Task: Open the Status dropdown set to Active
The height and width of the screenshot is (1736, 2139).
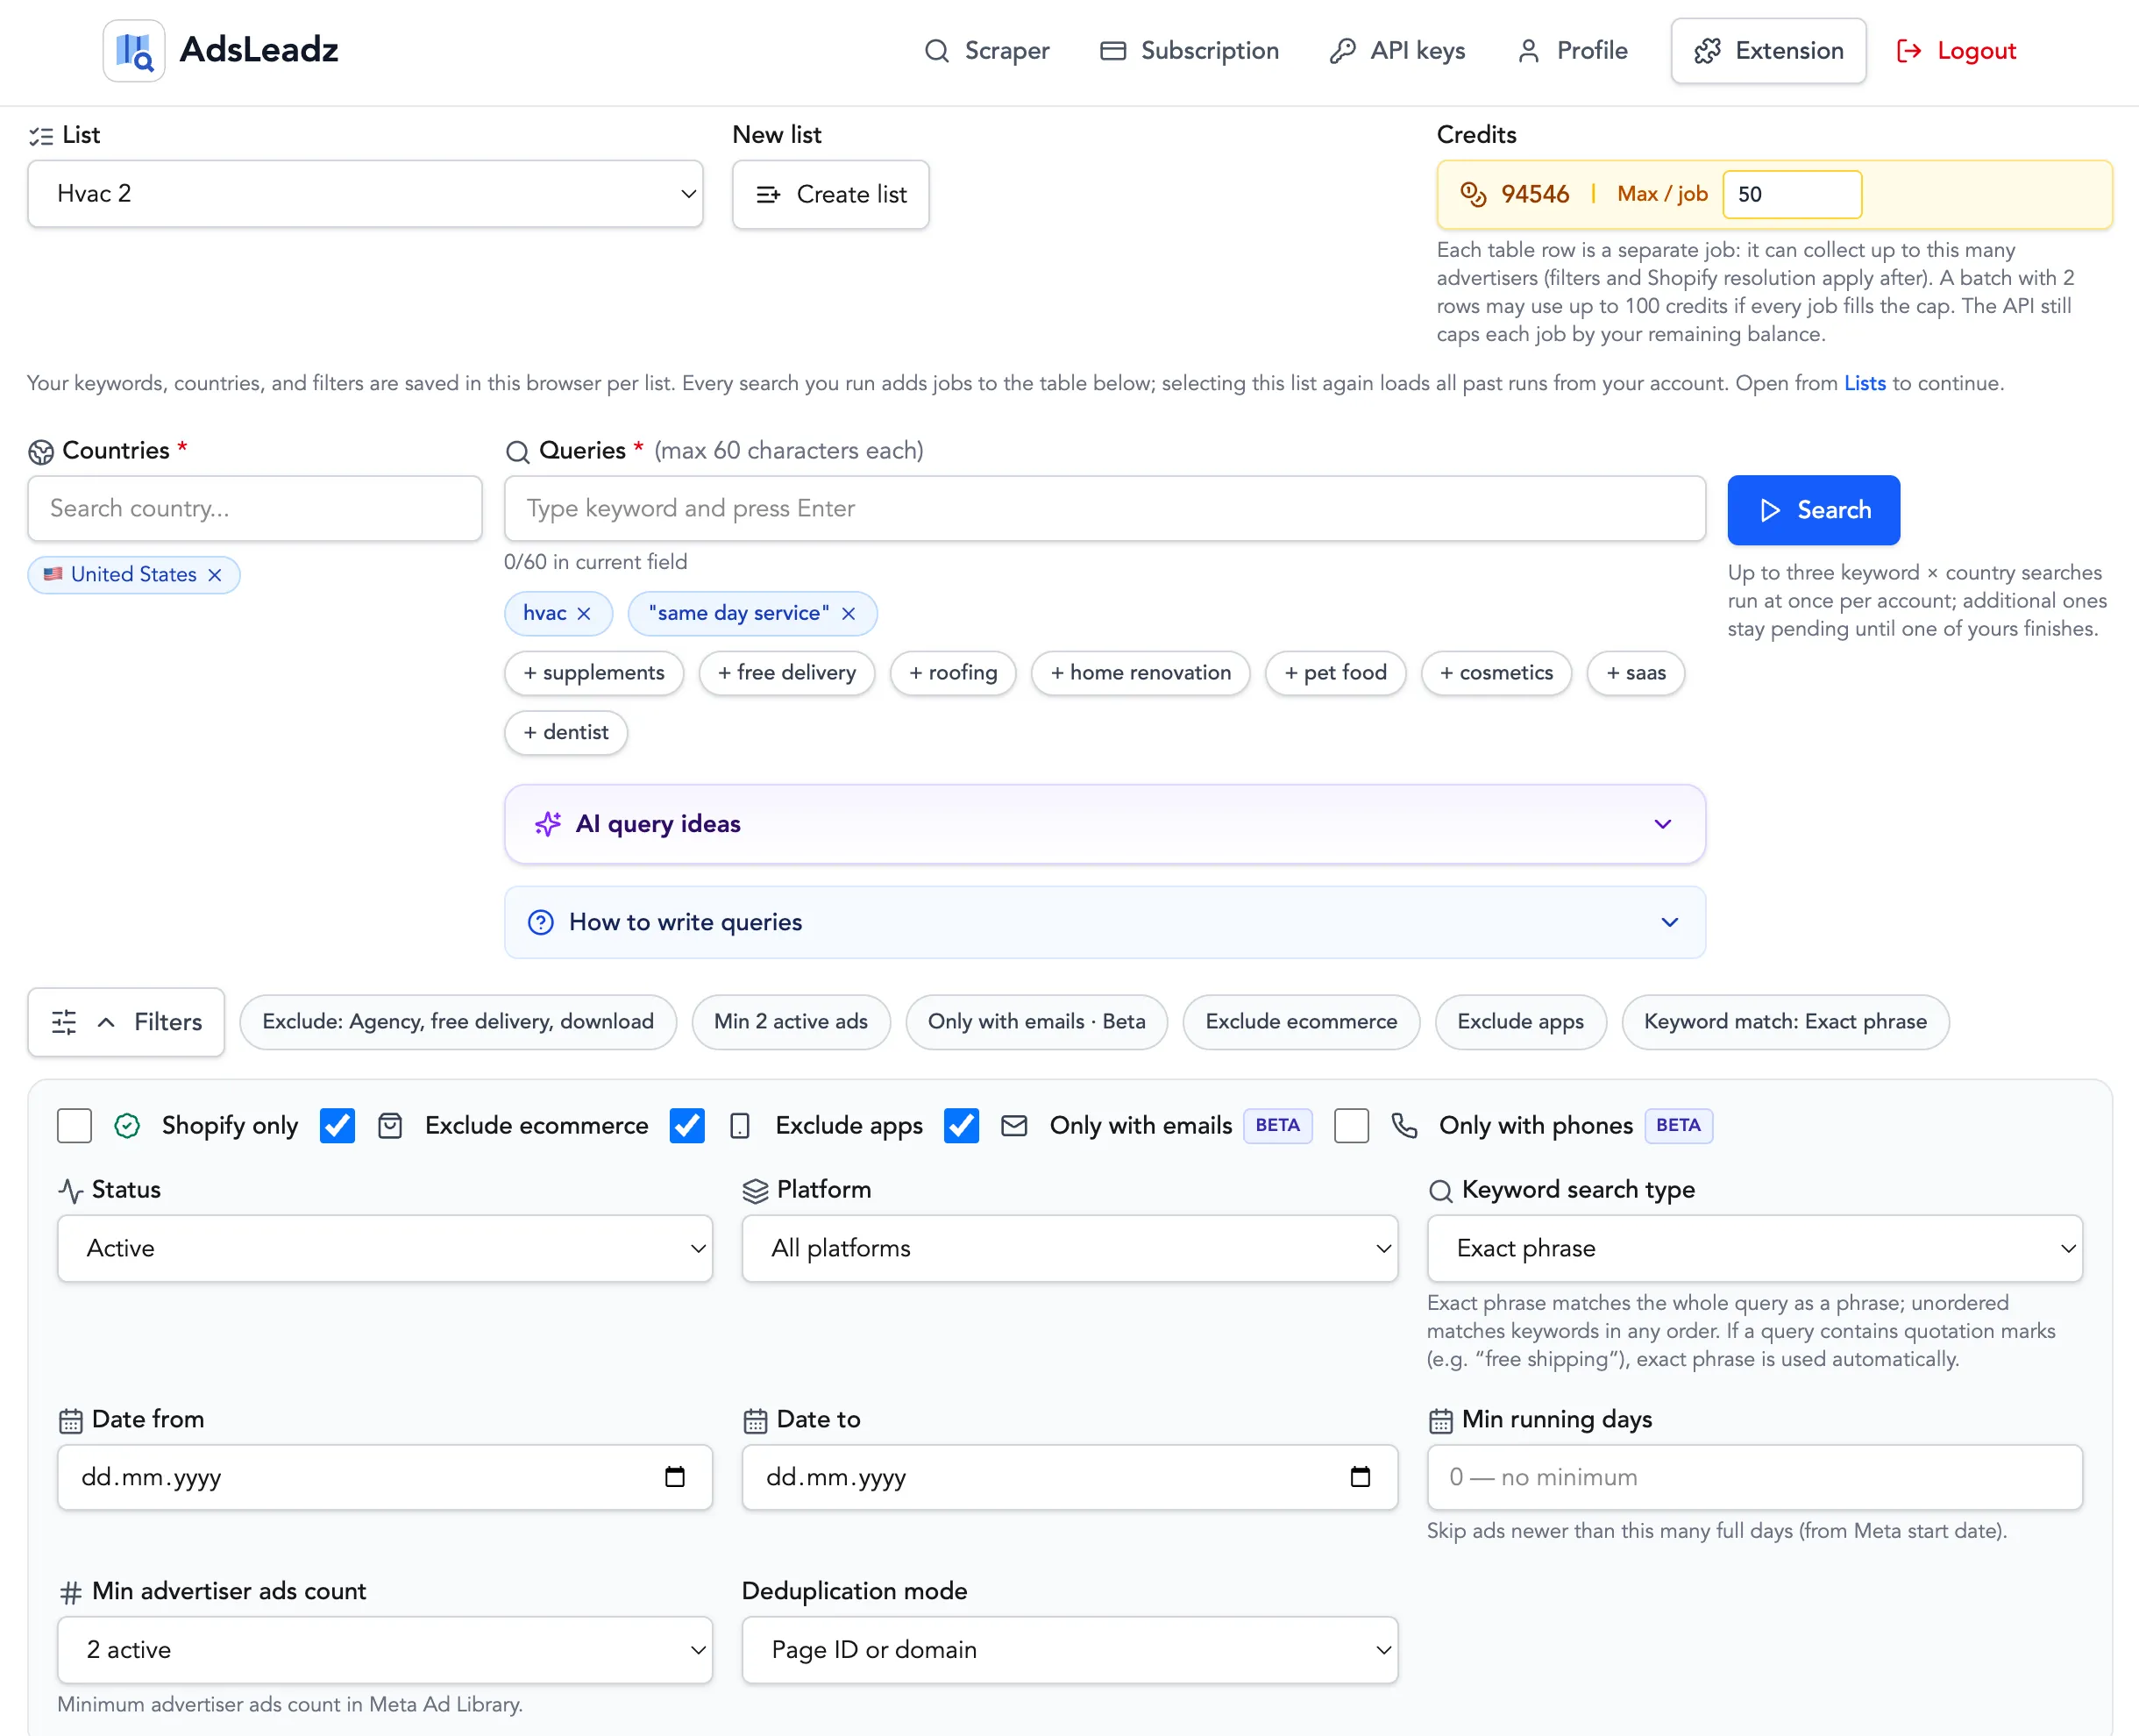Action: tap(385, 1248)
